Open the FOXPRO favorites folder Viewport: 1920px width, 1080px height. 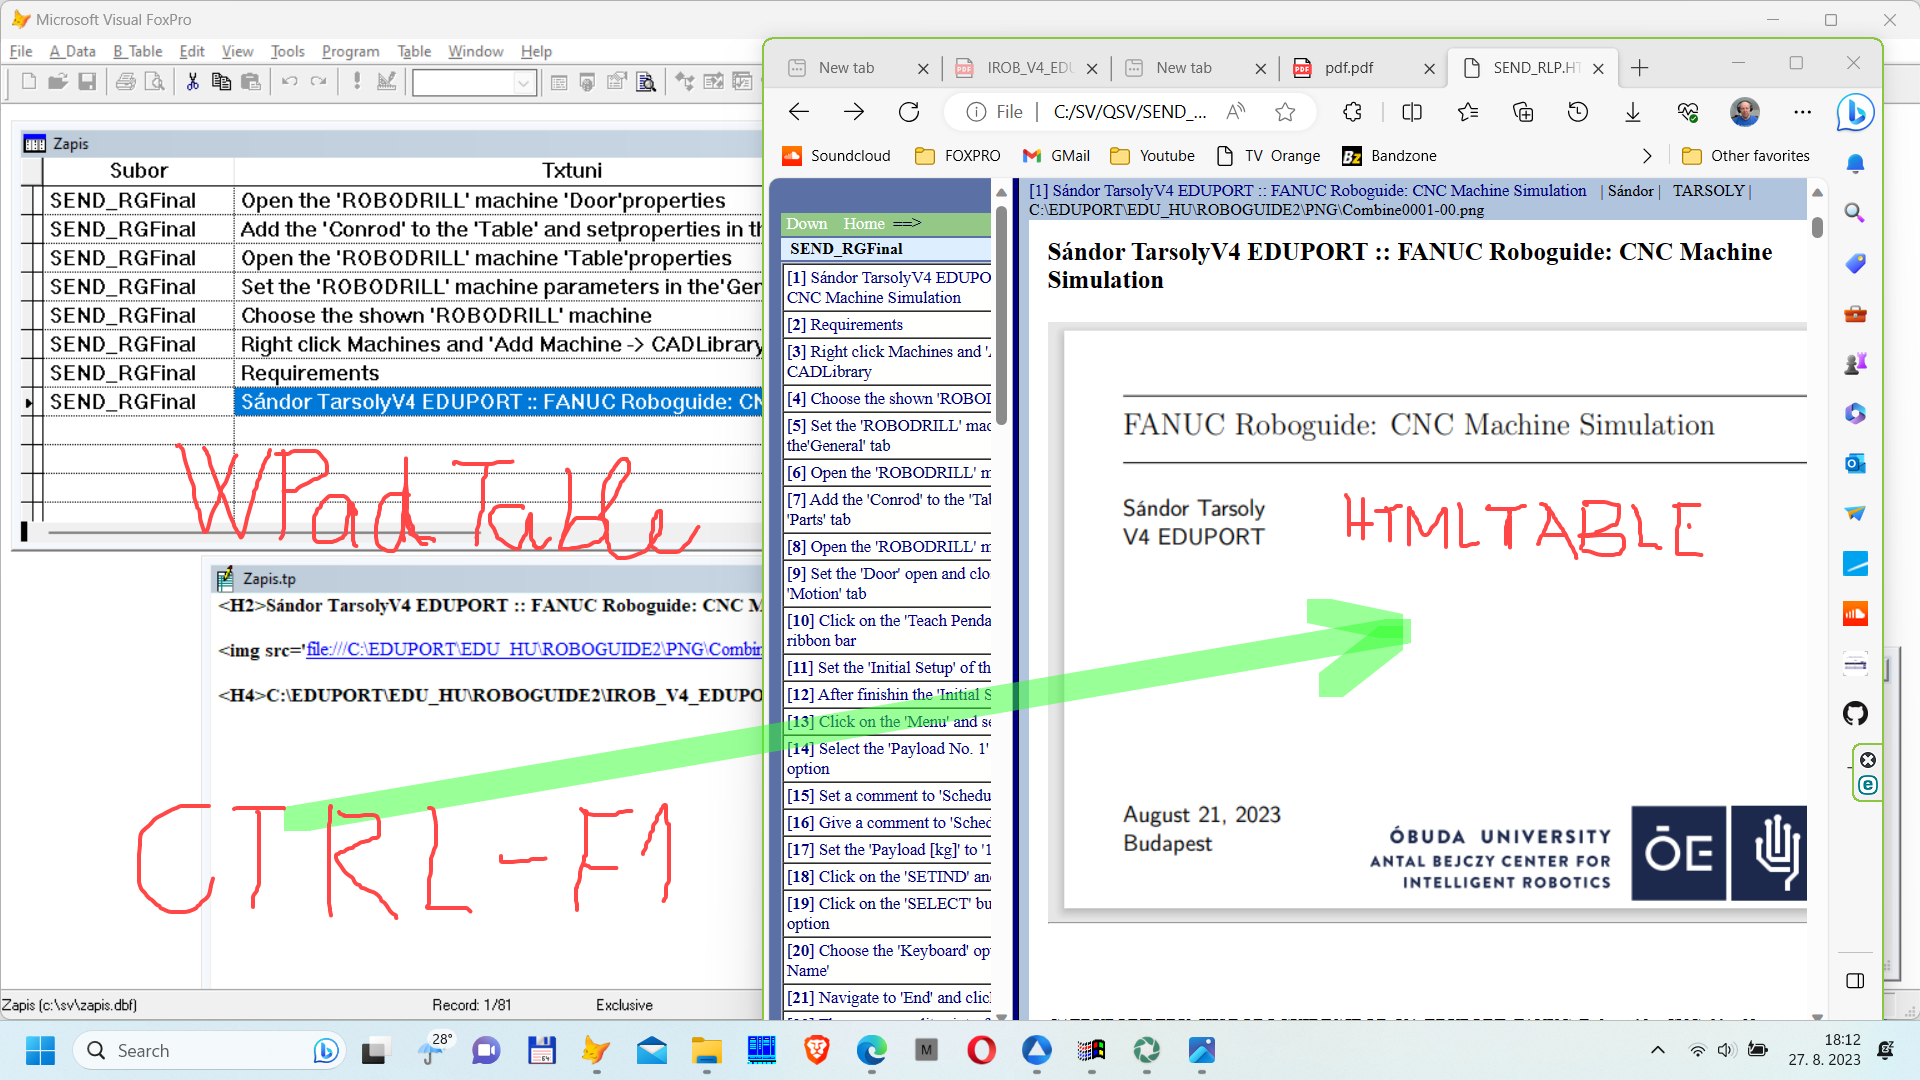tap(958, 156)
